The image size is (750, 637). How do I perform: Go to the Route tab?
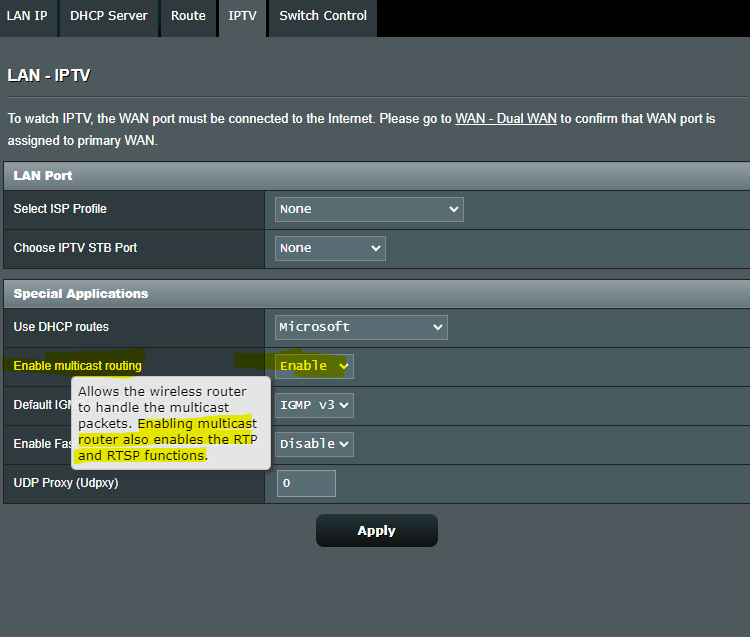coord(188,16)
